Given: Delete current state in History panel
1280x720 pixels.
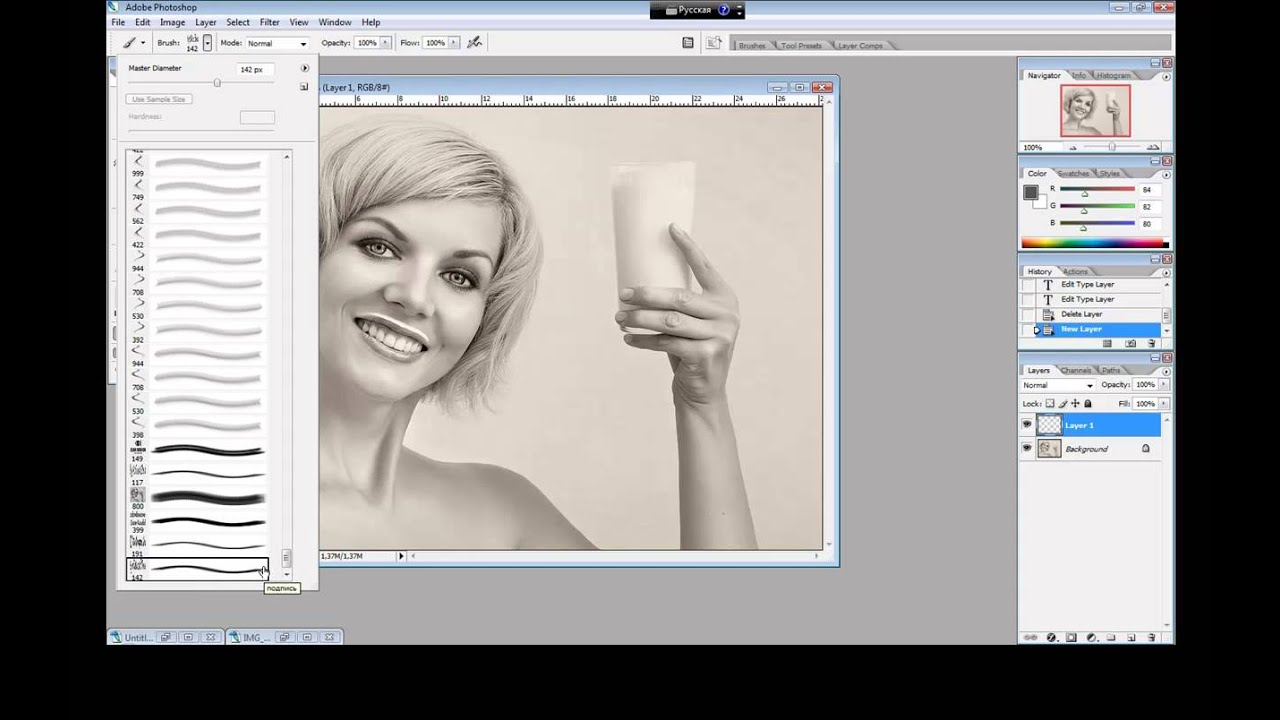Looking at the screenshot, I should (x=1152, y=344).
